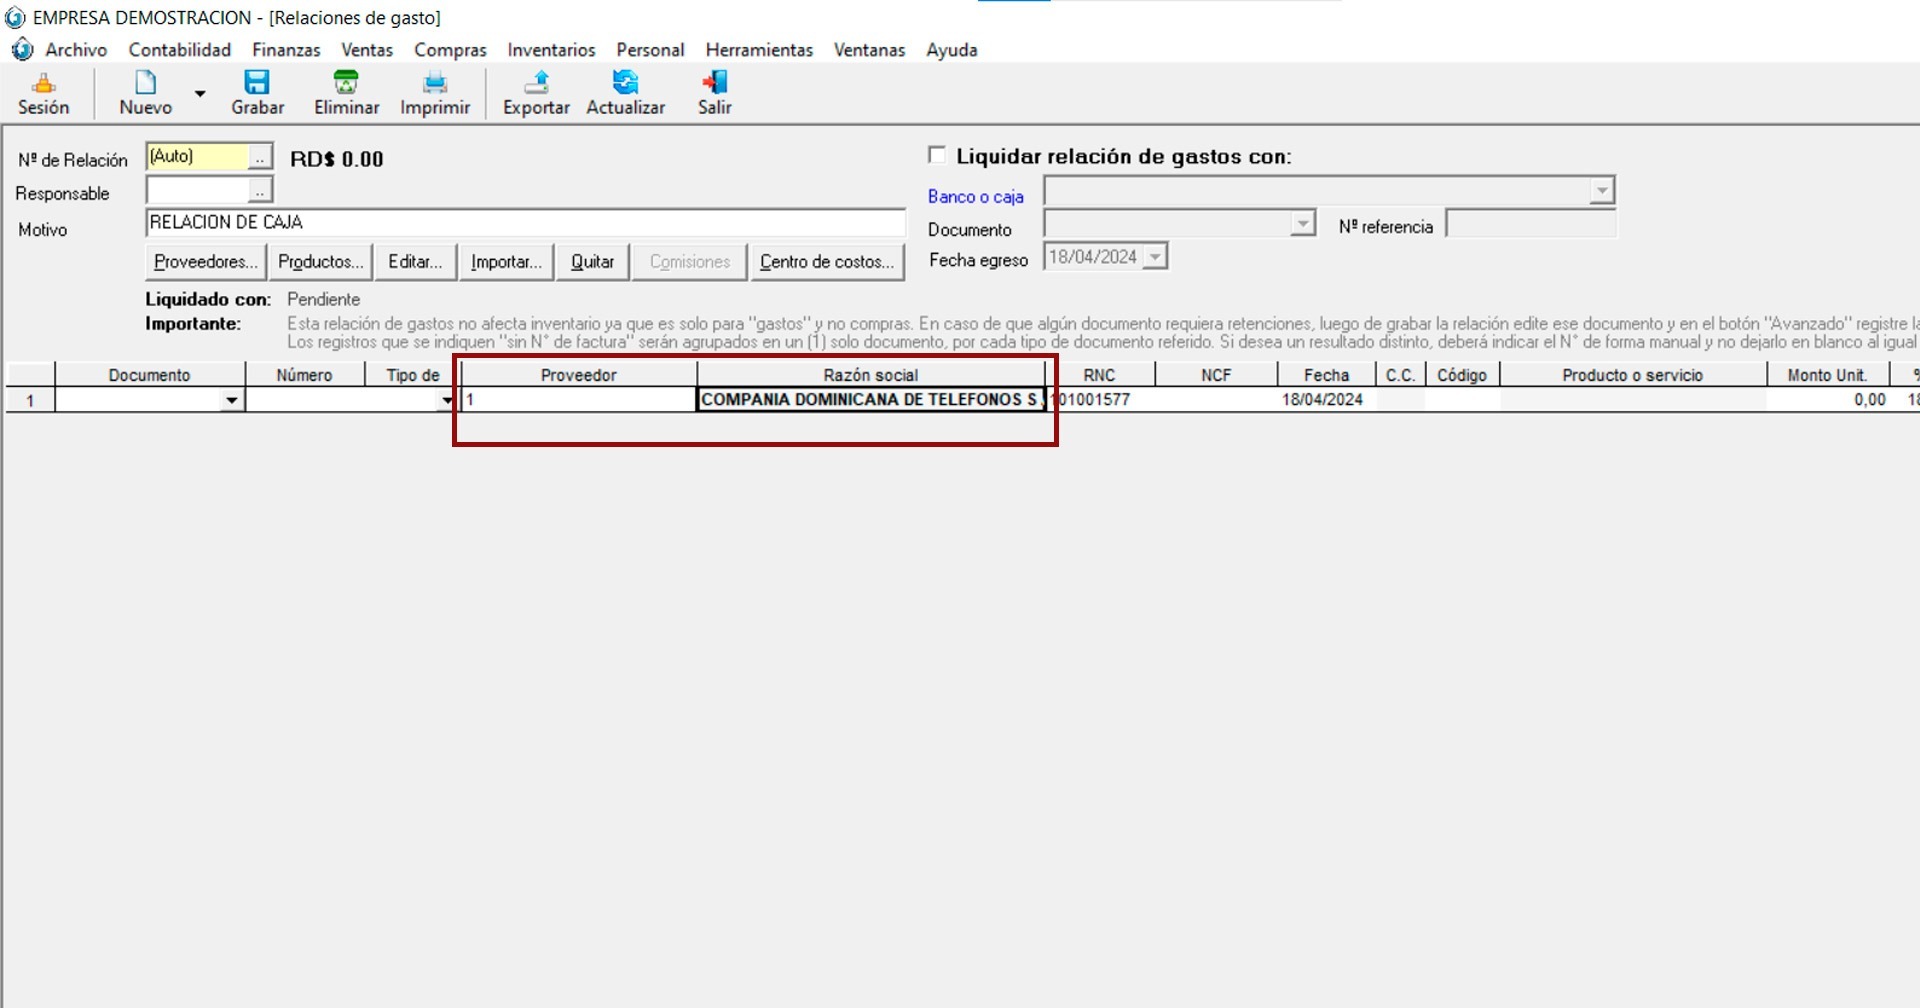Click the Sesión toolbar icon

point(43,84)
